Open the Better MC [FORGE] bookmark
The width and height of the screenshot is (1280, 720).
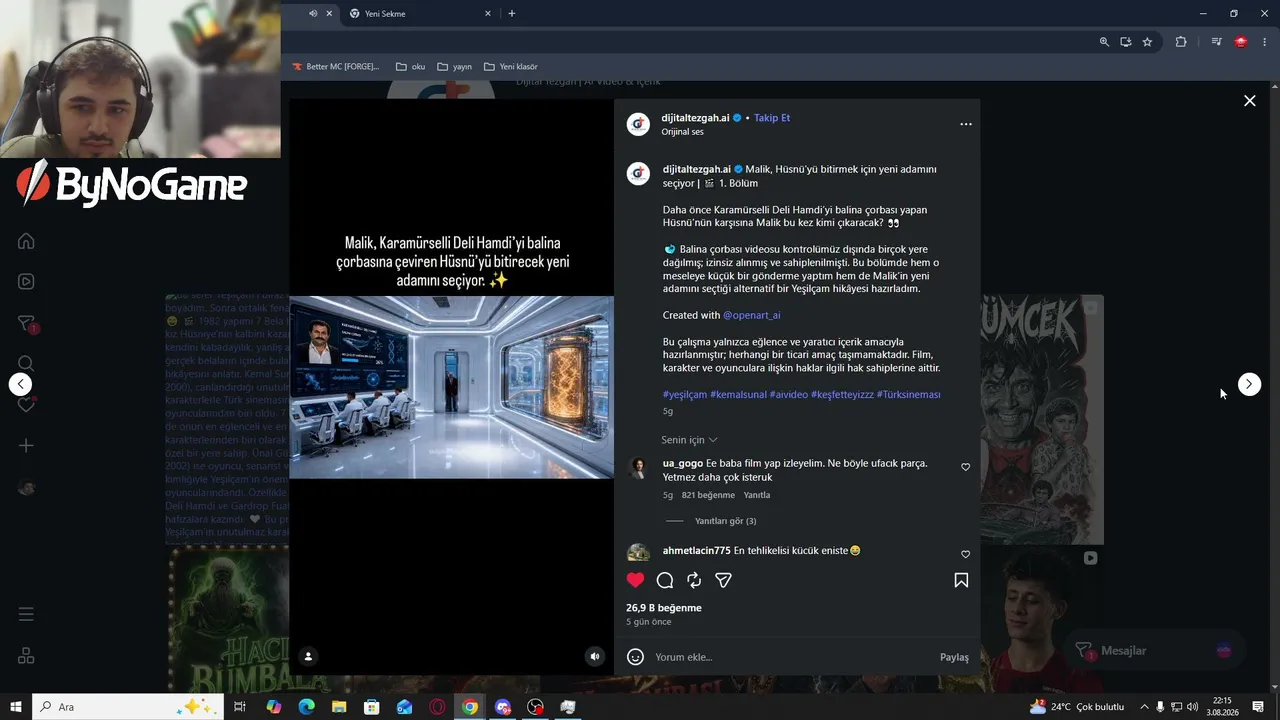[x=335, y=67]
